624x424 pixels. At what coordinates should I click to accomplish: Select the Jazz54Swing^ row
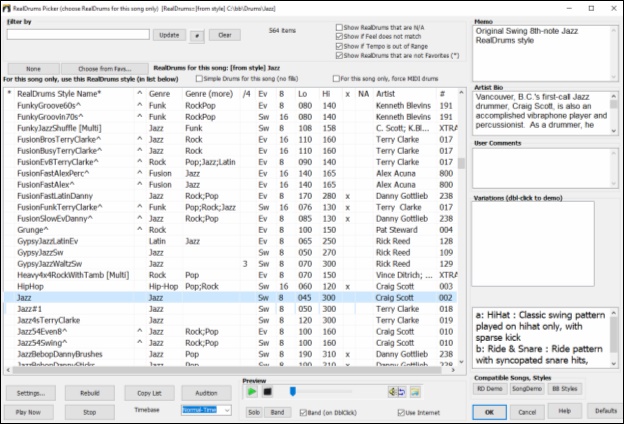coord(230,343)
